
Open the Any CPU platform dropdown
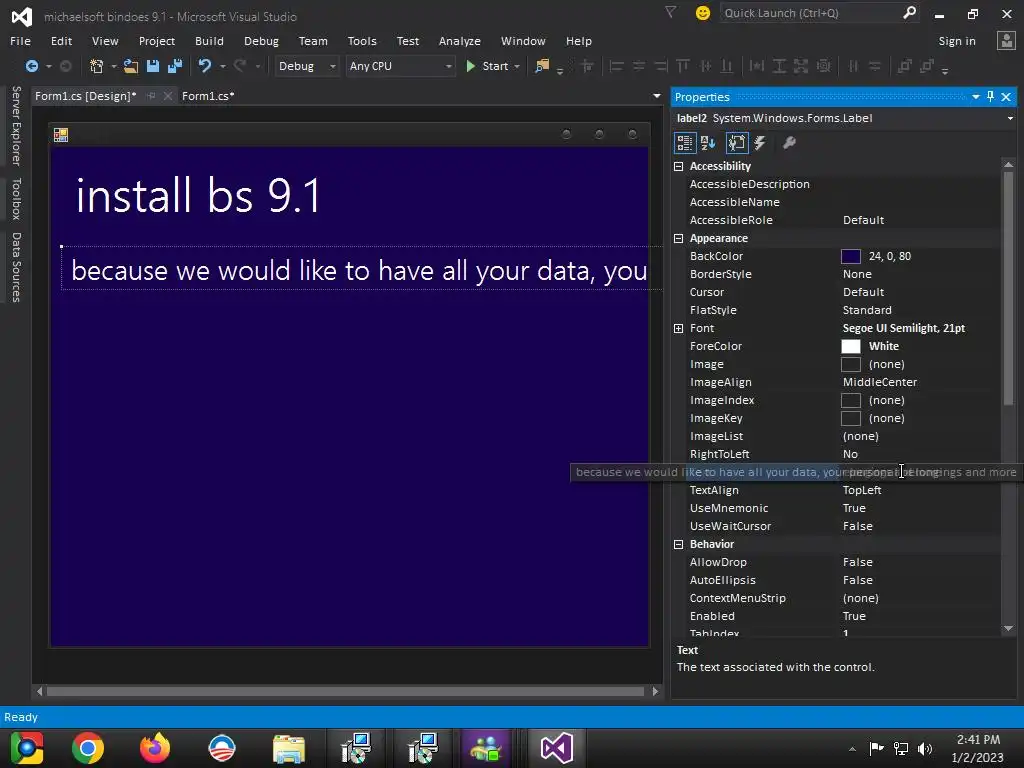(x=448, y=67)
